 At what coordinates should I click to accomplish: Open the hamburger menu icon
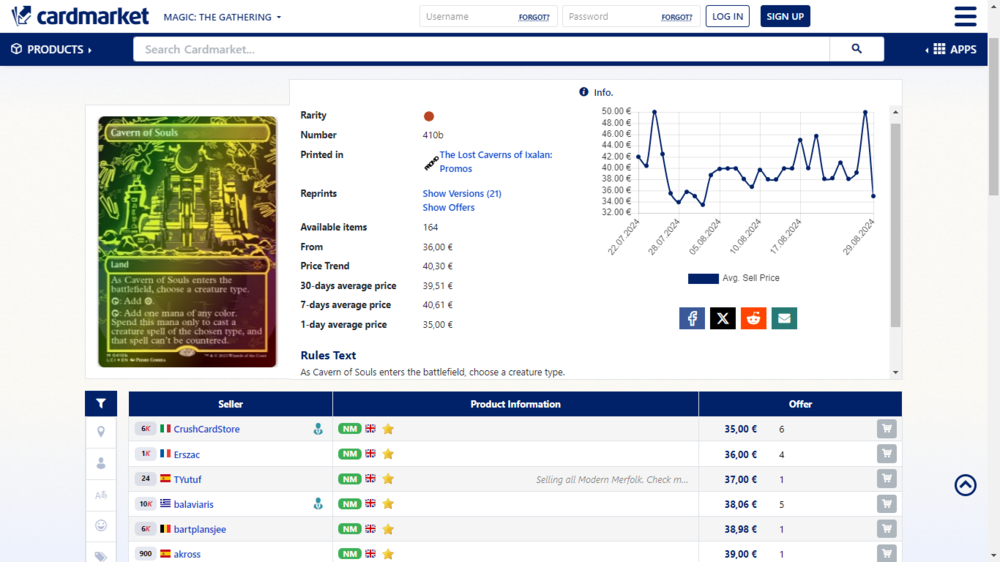pos(965,17)
